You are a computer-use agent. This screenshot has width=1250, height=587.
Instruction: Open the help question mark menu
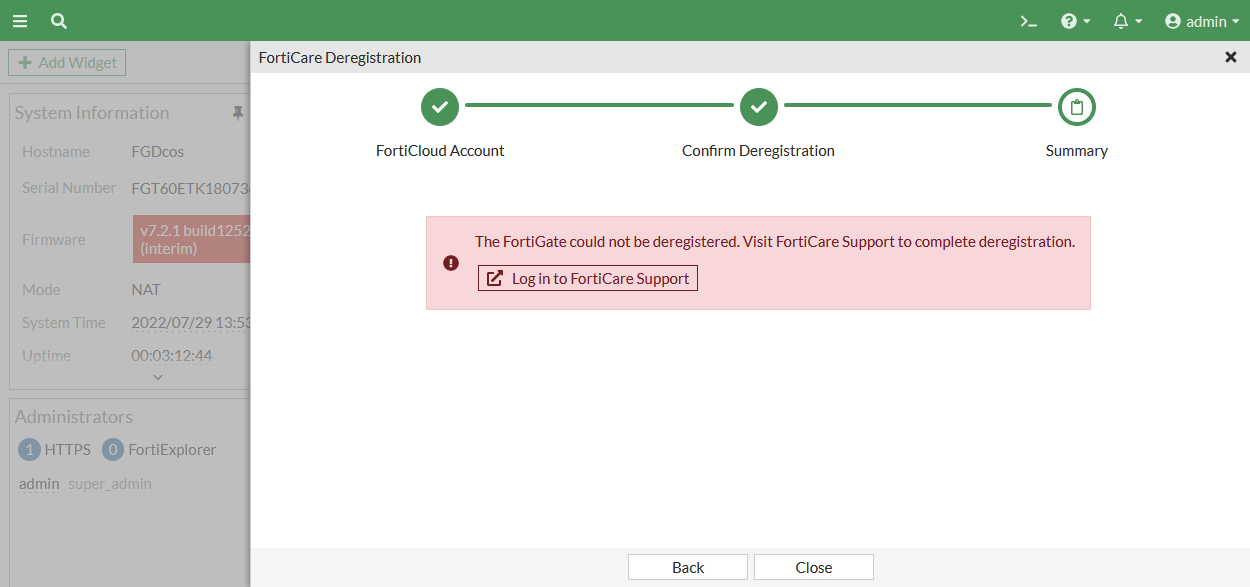click(1075, 21)
